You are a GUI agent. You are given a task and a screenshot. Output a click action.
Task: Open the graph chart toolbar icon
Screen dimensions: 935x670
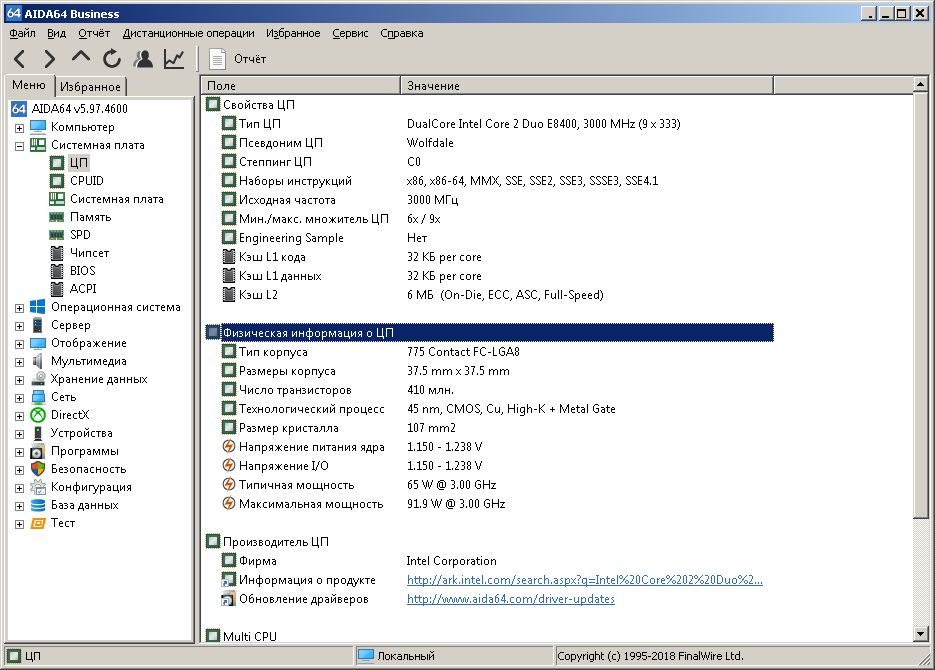[x=174, y=59]
